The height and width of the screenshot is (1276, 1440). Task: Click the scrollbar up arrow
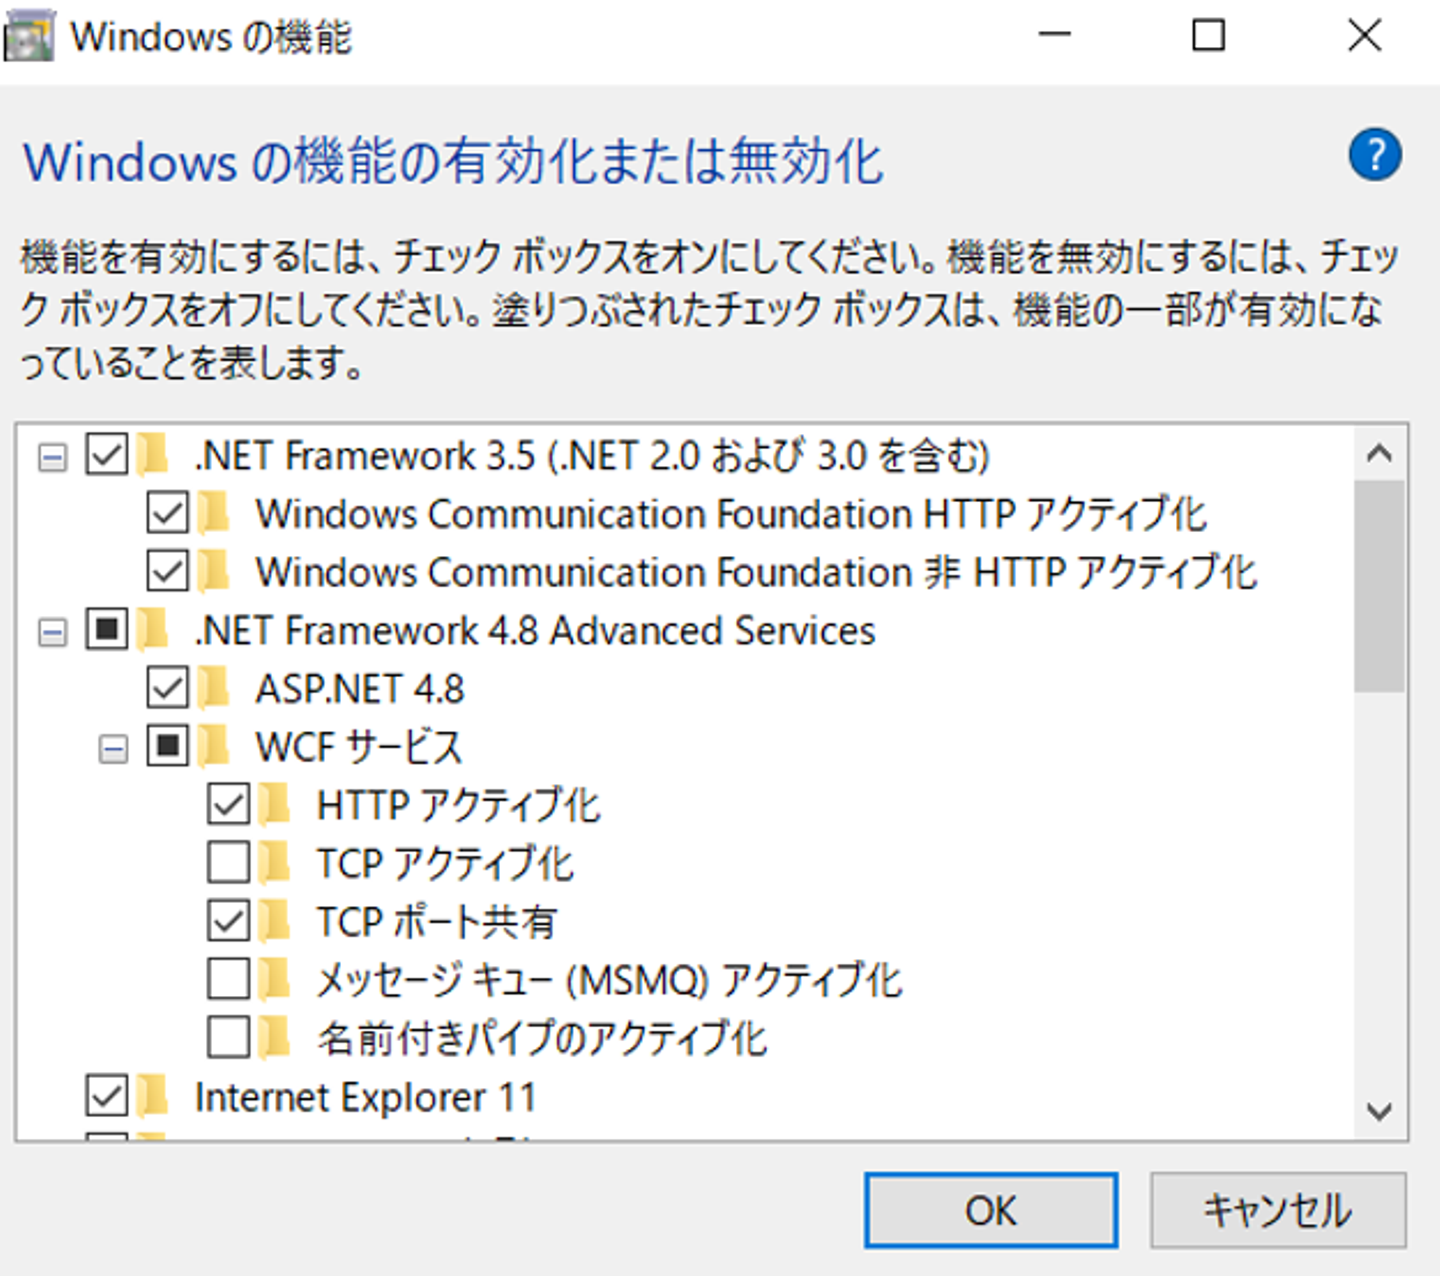(1379, 454)
